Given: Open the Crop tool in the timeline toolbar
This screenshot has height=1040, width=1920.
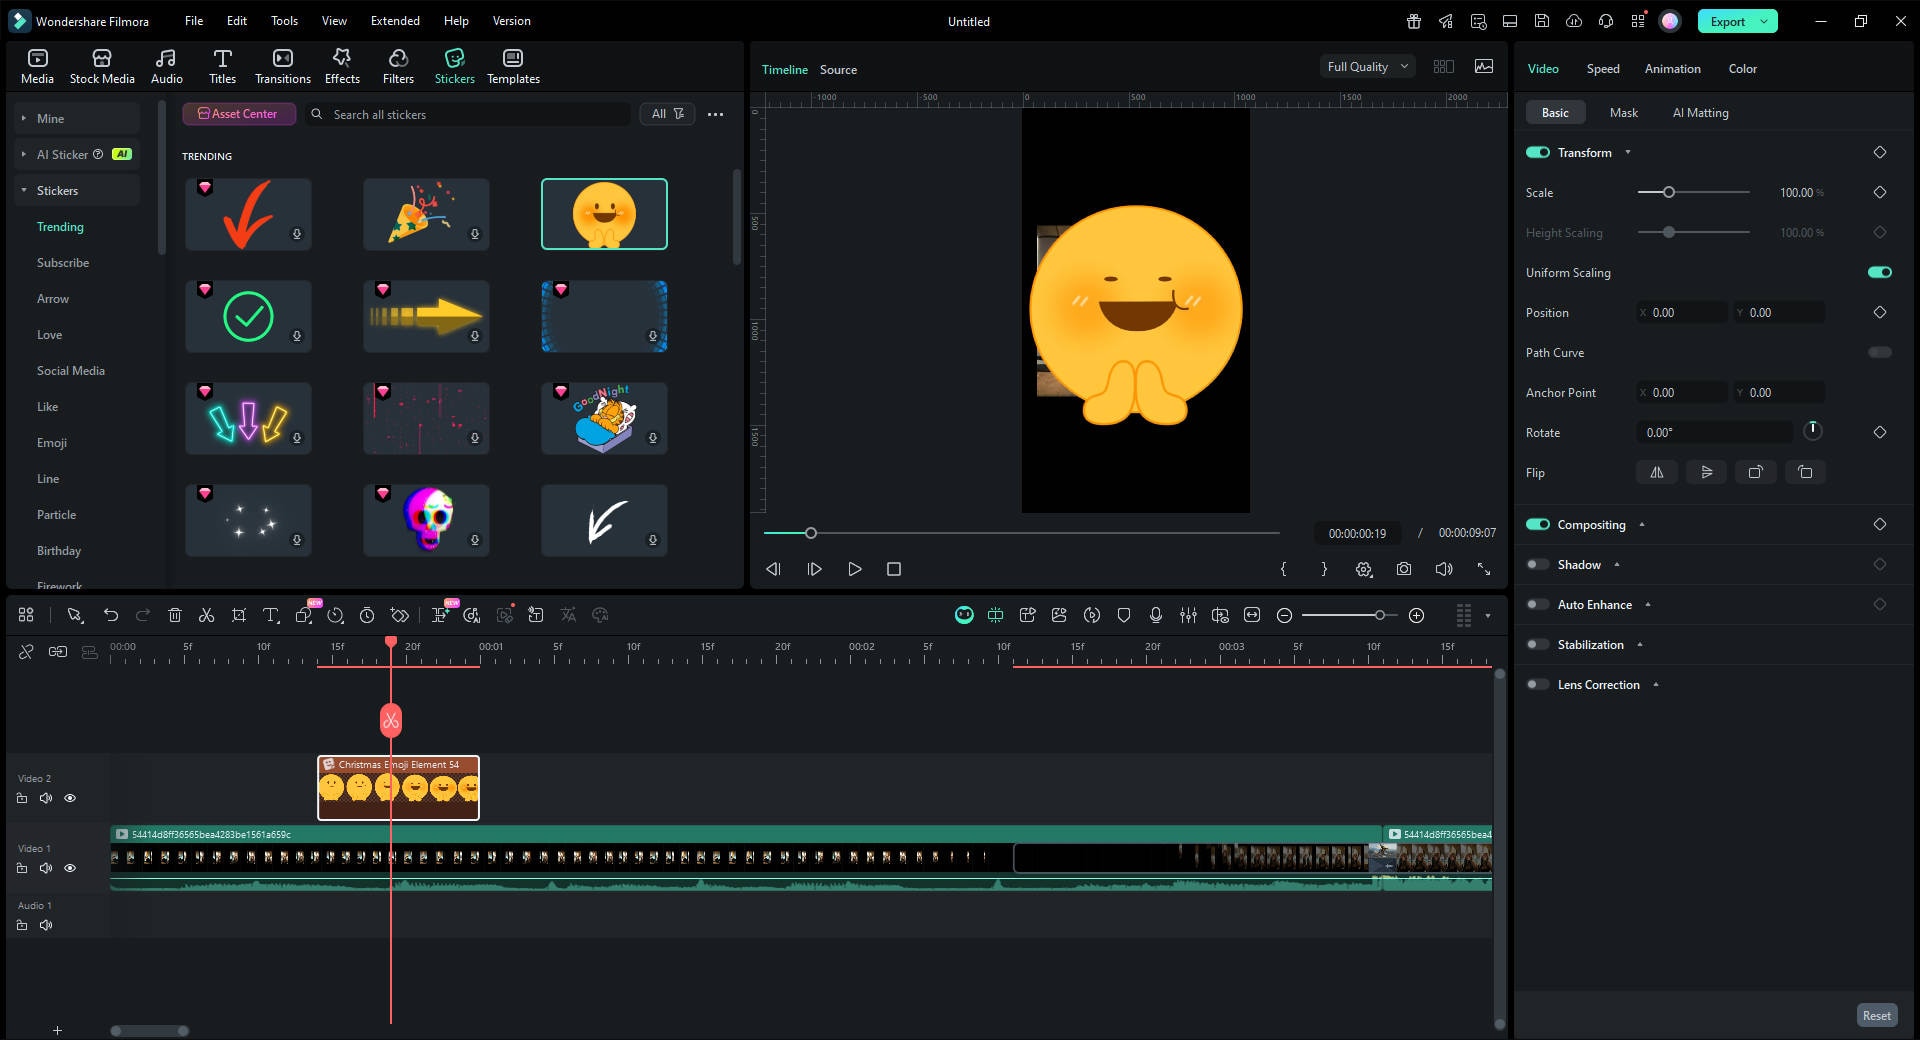Looking at the screenshot, I should coord(239,615).
